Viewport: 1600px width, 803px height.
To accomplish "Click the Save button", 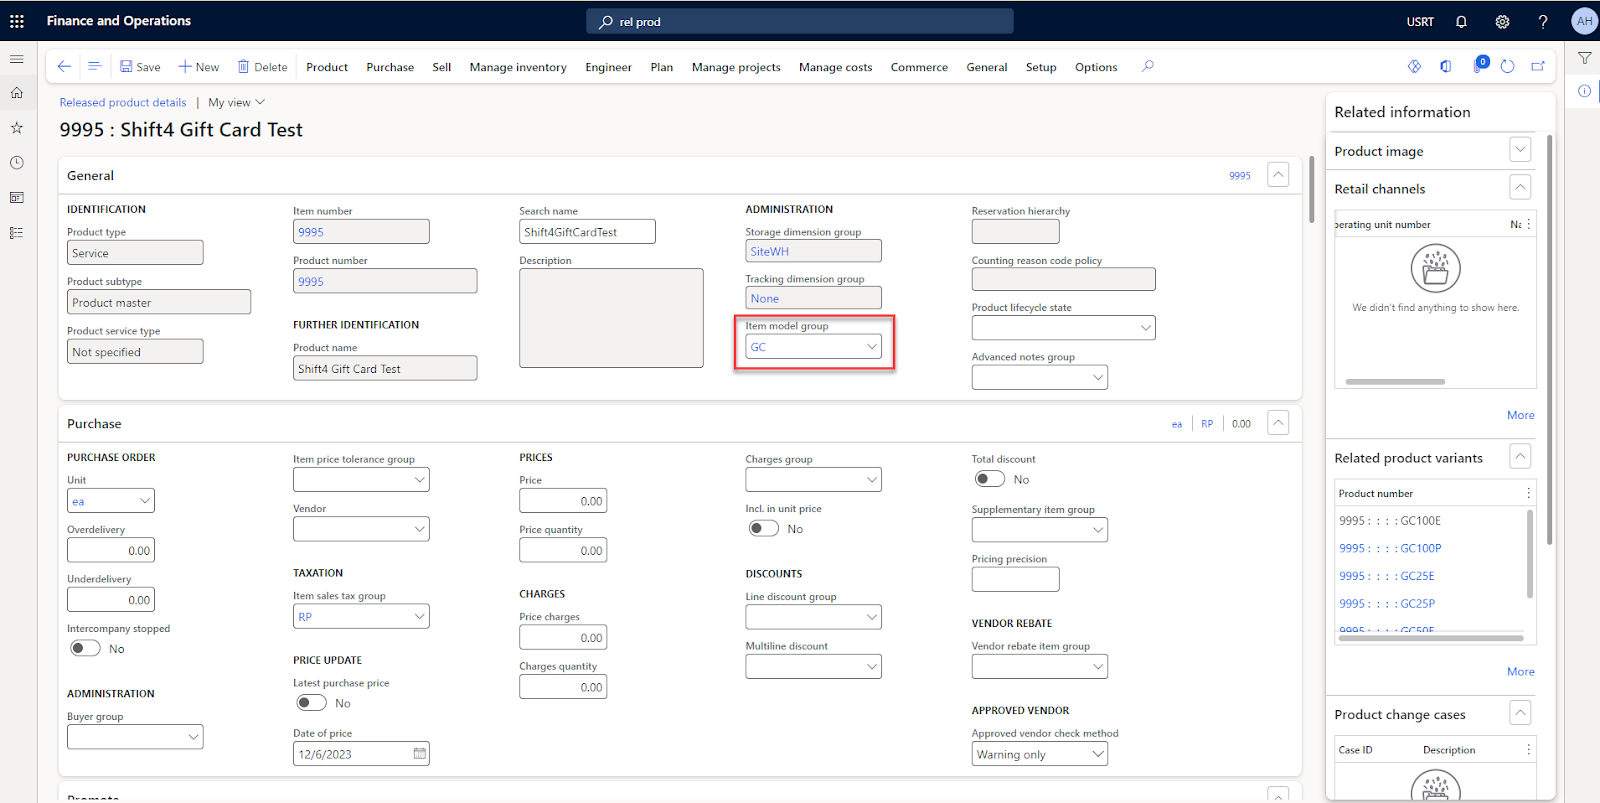I will (141, 67).
